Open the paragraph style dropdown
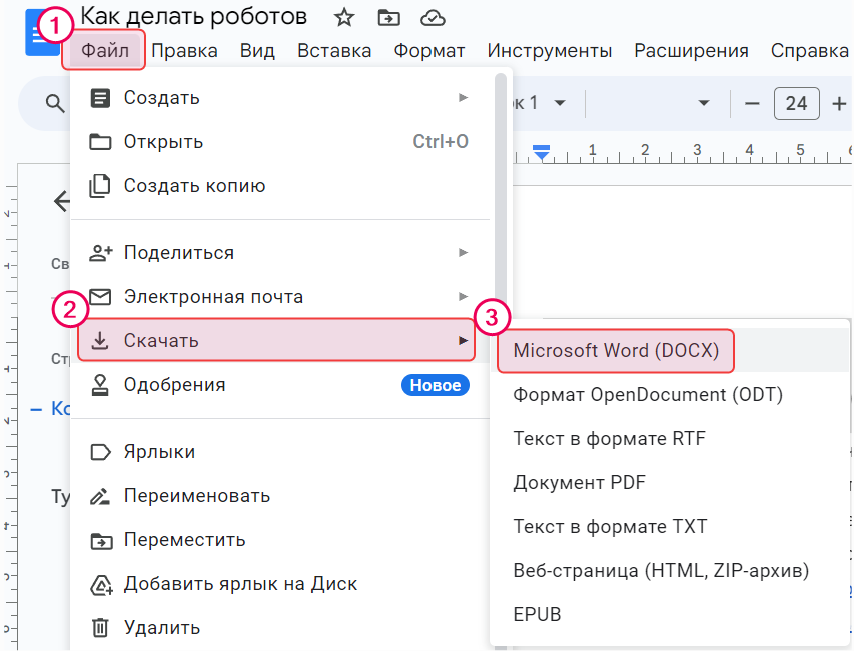Screen dimensions: 854x651 [545, 103]
